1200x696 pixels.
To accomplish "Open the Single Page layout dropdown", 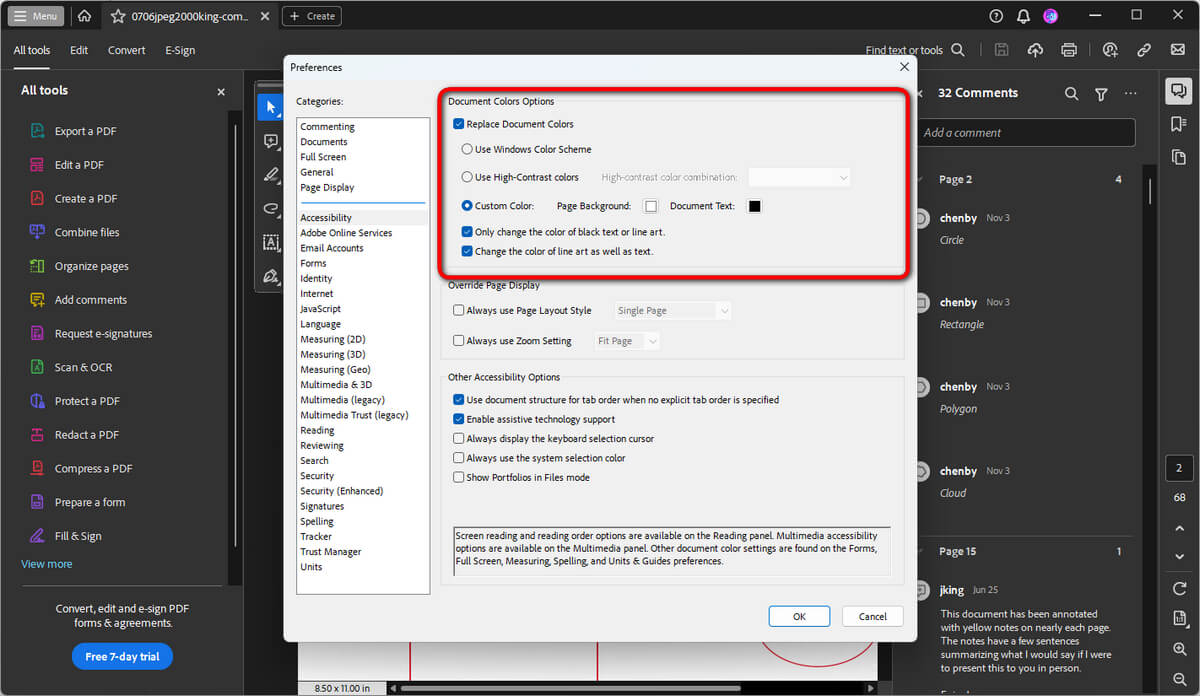I will 672,310.
